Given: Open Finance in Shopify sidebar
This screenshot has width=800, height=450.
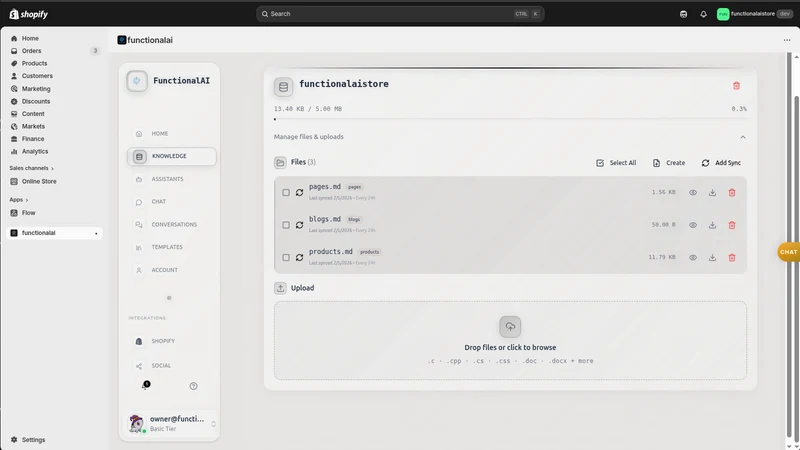Looking at the screenshot, I should 33,139.
